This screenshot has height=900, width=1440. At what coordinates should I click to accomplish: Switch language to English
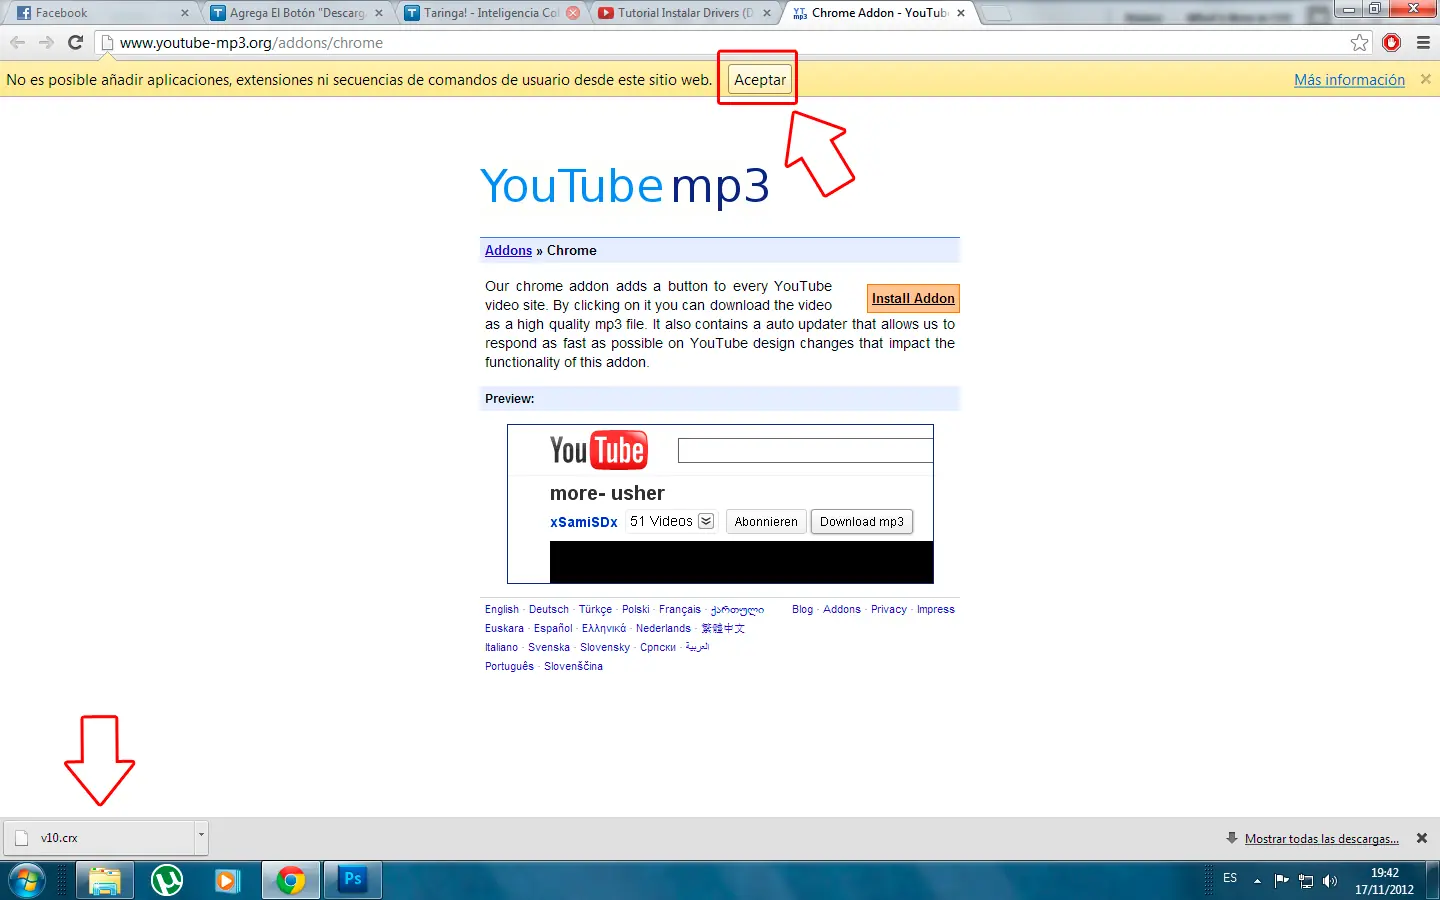502,609
